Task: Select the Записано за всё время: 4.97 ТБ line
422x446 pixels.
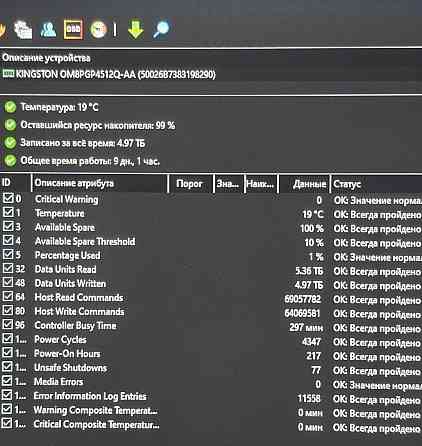Action: [83, 143]
